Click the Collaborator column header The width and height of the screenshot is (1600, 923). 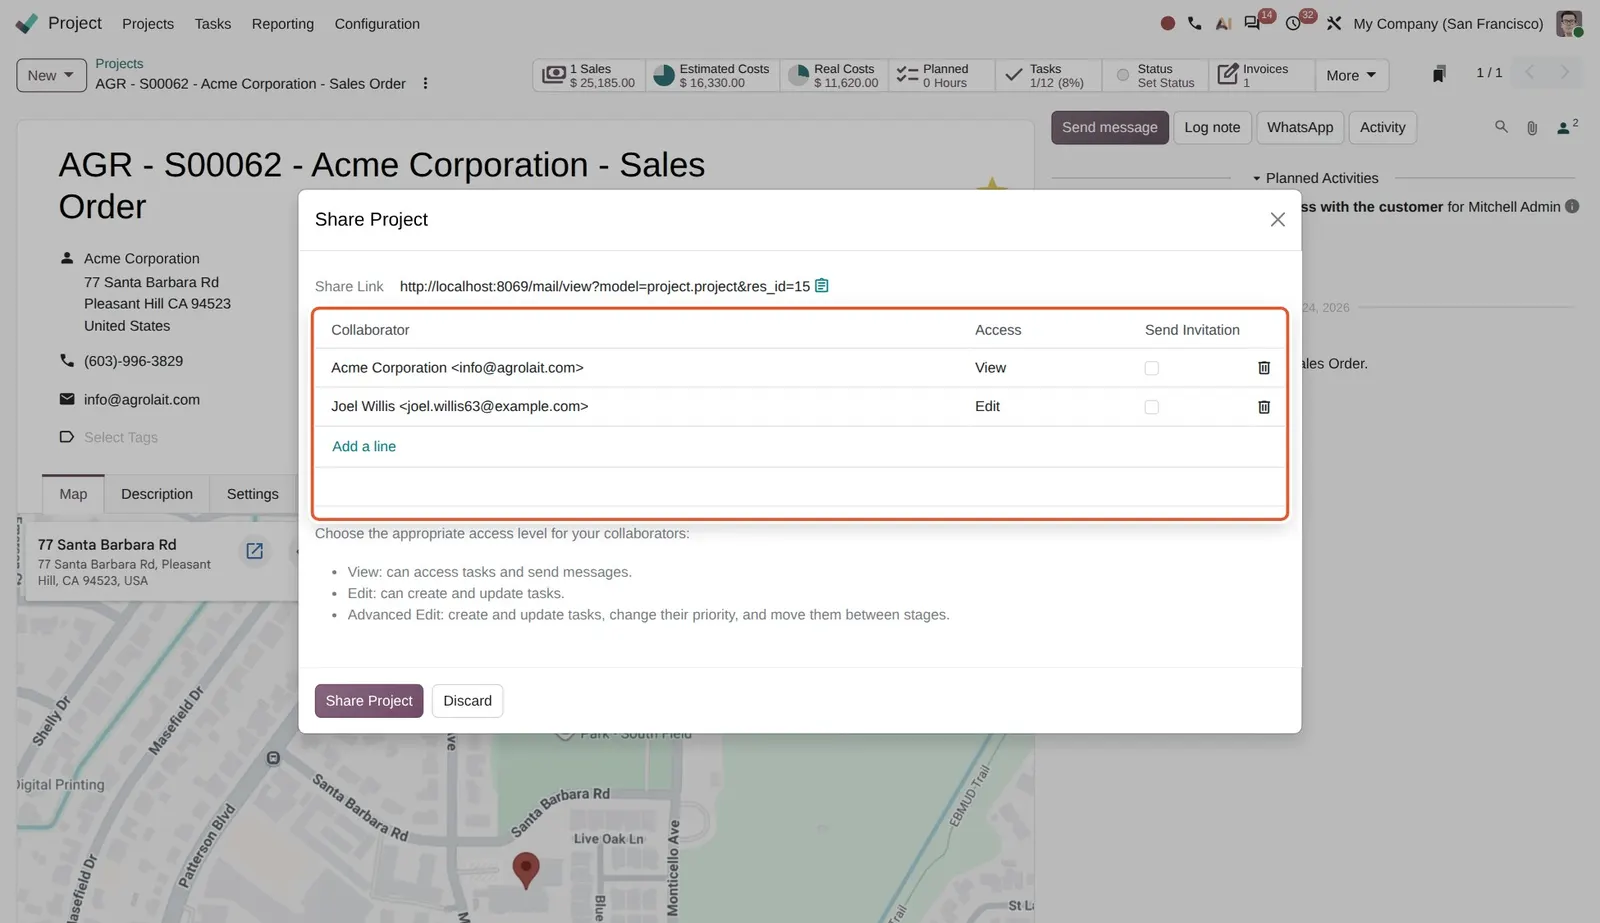pos(370,330)
